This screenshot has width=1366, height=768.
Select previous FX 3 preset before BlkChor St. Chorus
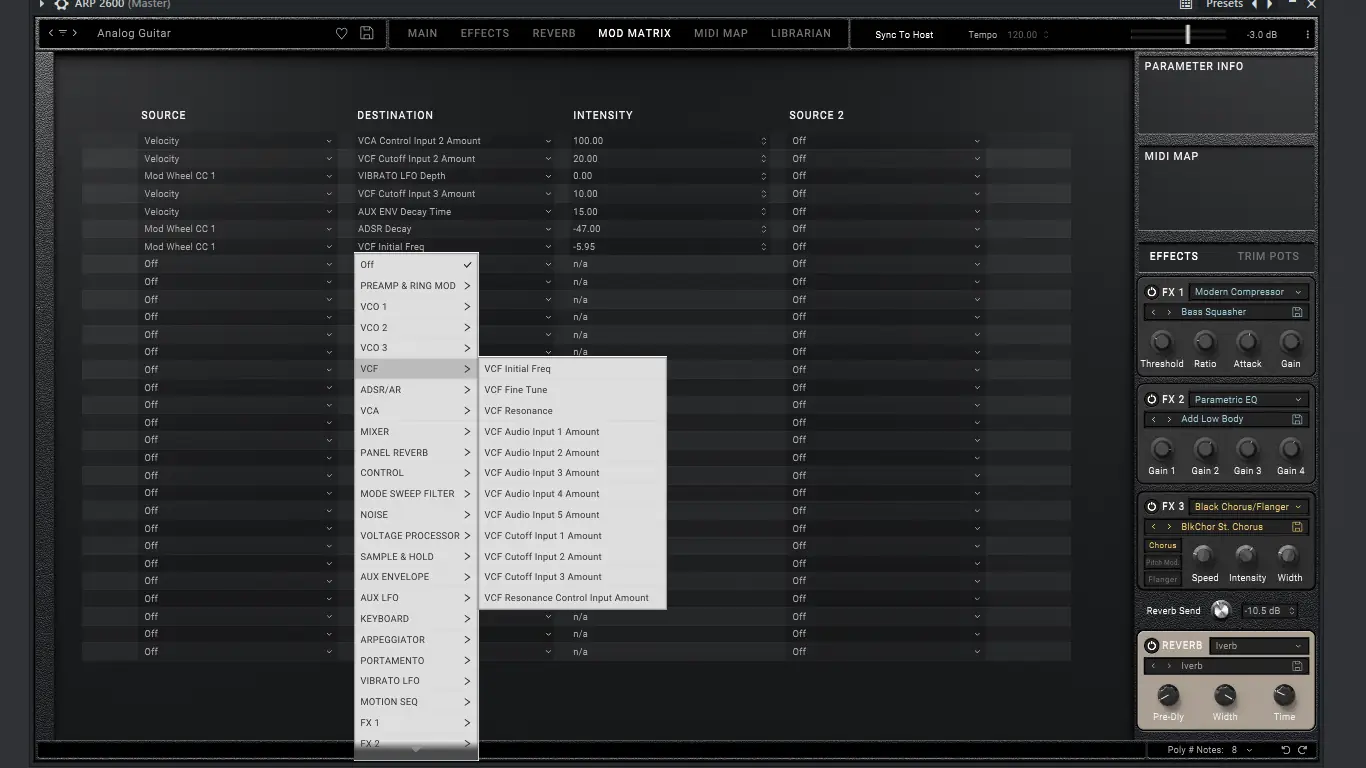coord(1153,527)
